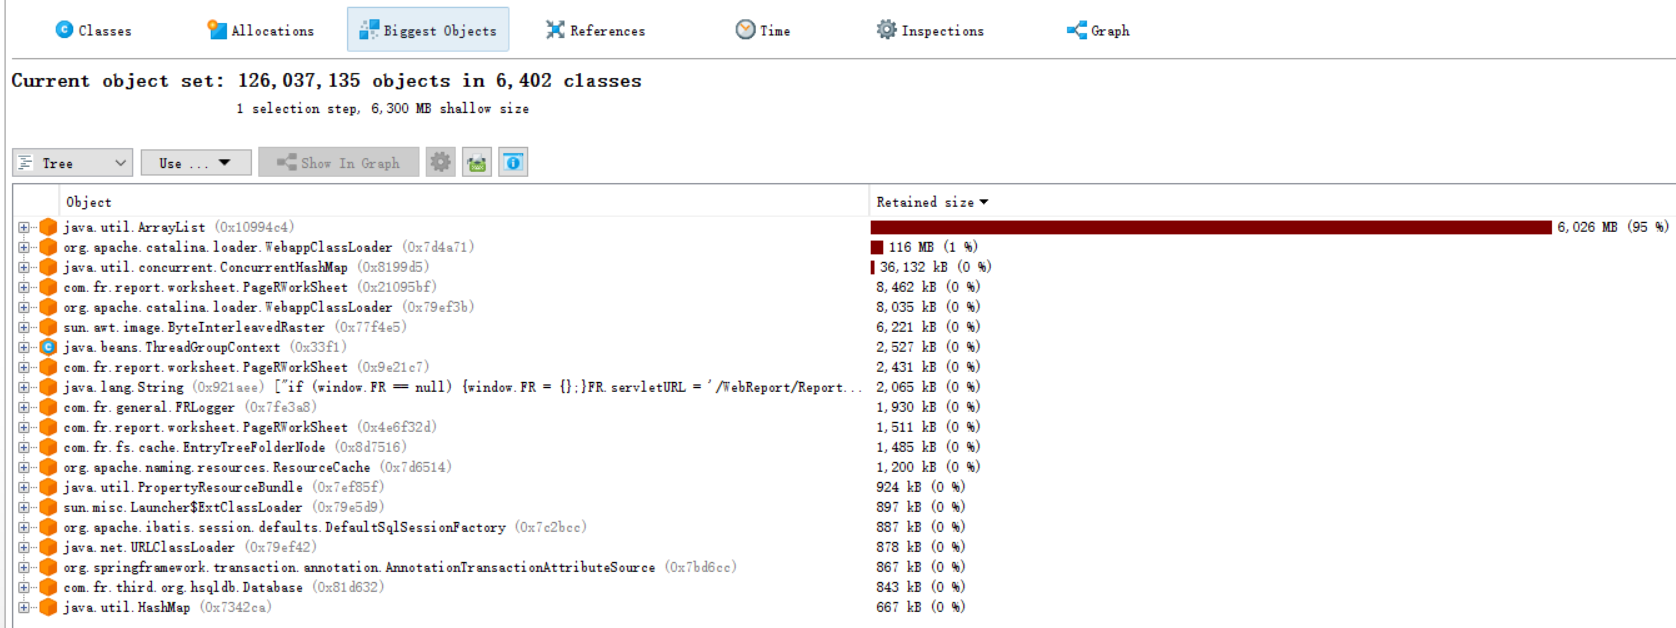The height and width of the screenshot is (628, 1676).
Task: Expand the java.util.concurrent.ConcurrentHashMap node
Action: [x=24, y=267]
